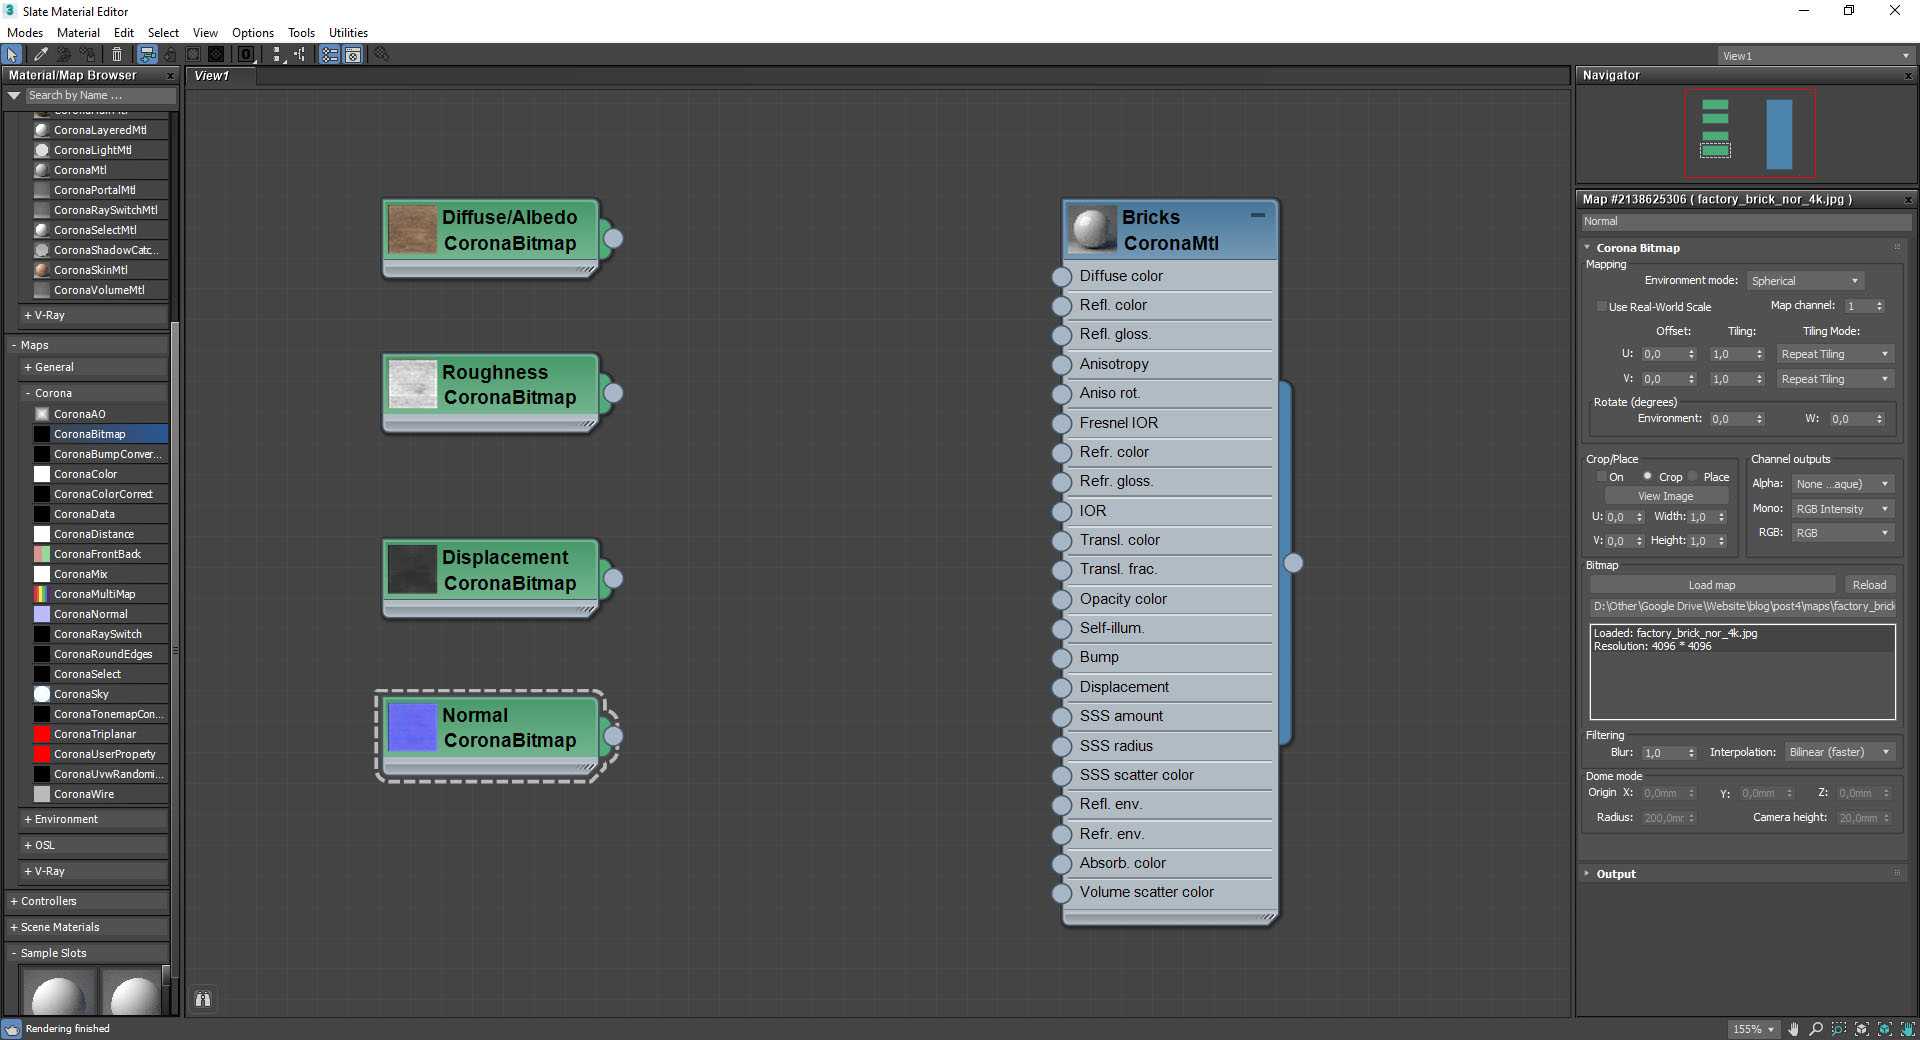Screen dimensions: 1920x1040
Task: Activate the arrow select tool
Action: pyautogui.click(x=12, y=55)
